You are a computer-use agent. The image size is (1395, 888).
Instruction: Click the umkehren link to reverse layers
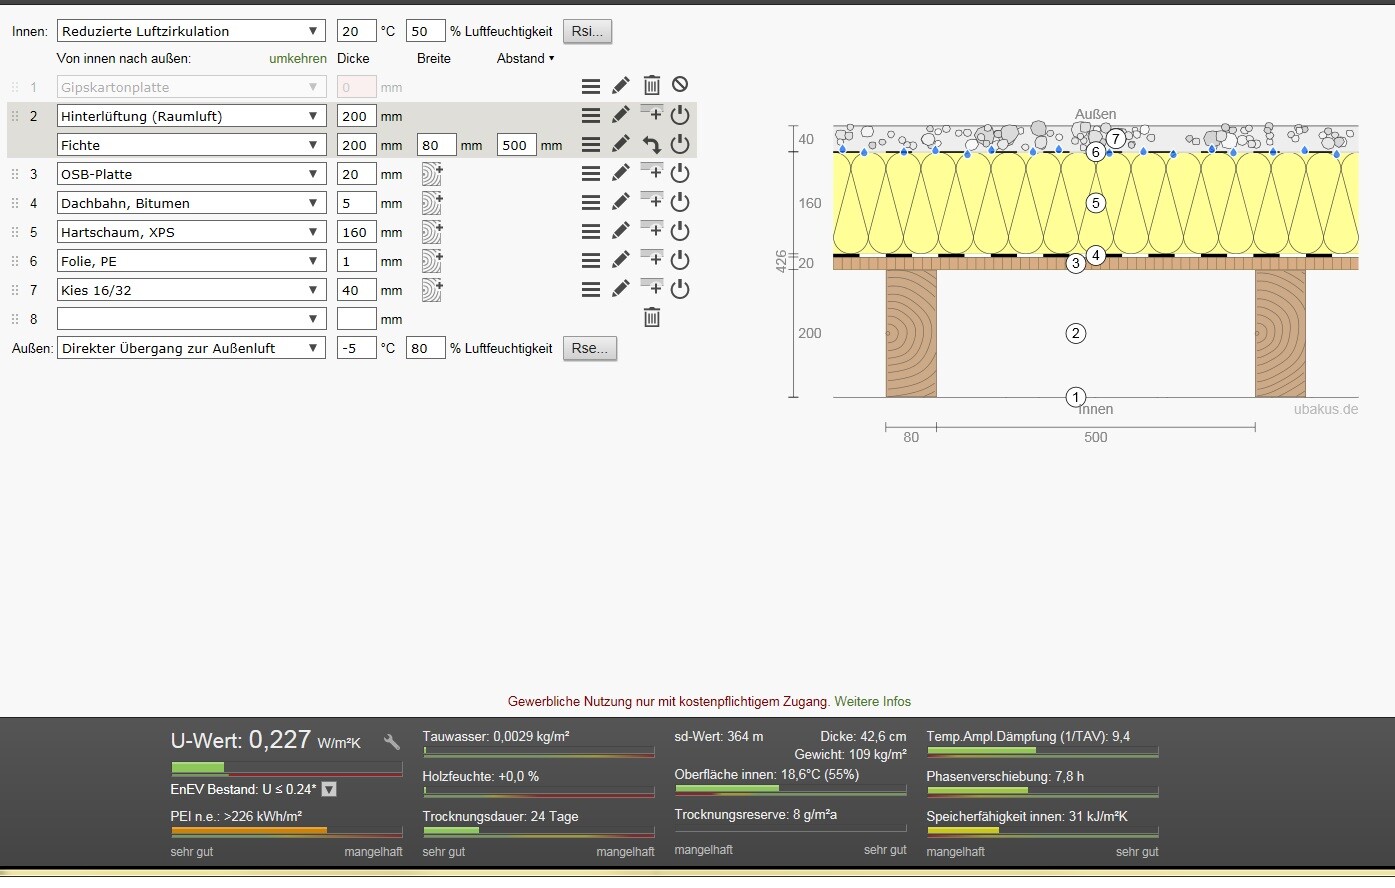[298, 58]
